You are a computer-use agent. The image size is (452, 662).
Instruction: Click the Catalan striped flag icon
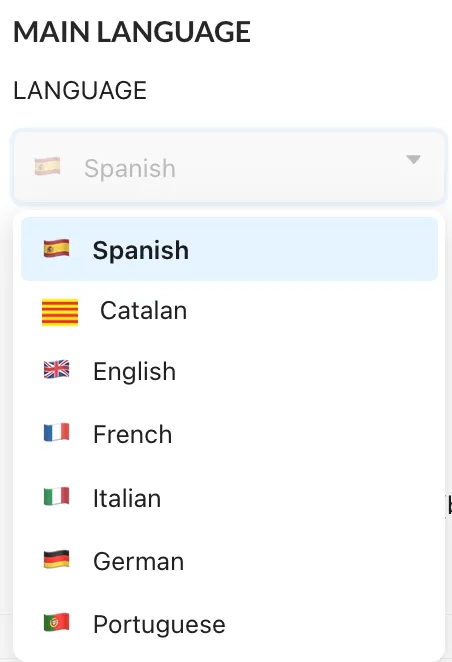pos(60,312)
